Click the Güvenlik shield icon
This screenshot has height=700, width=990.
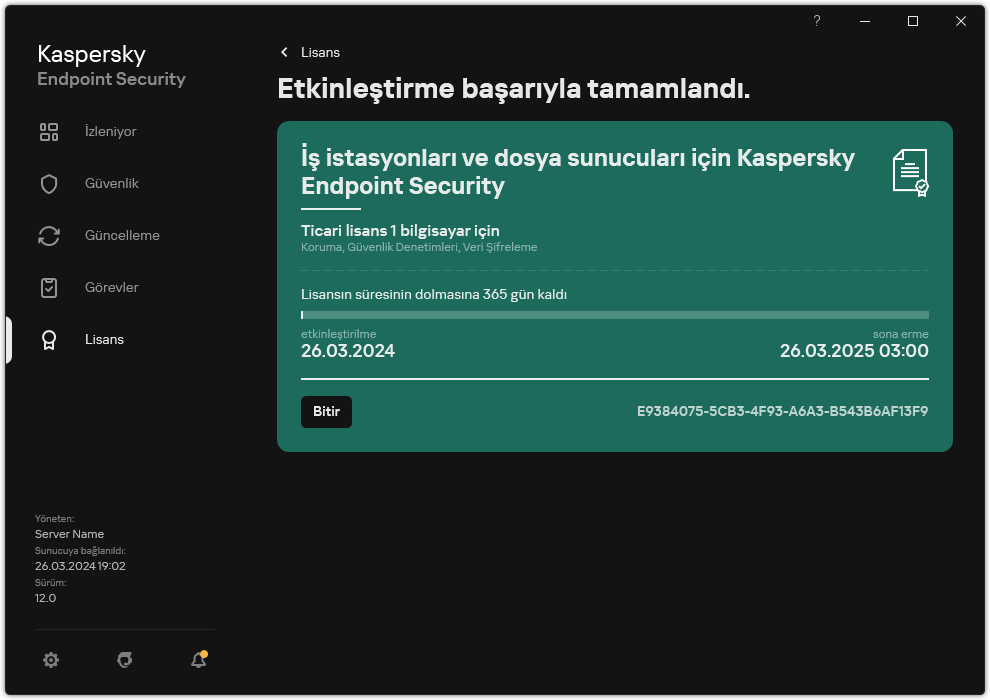pos(49,183)
